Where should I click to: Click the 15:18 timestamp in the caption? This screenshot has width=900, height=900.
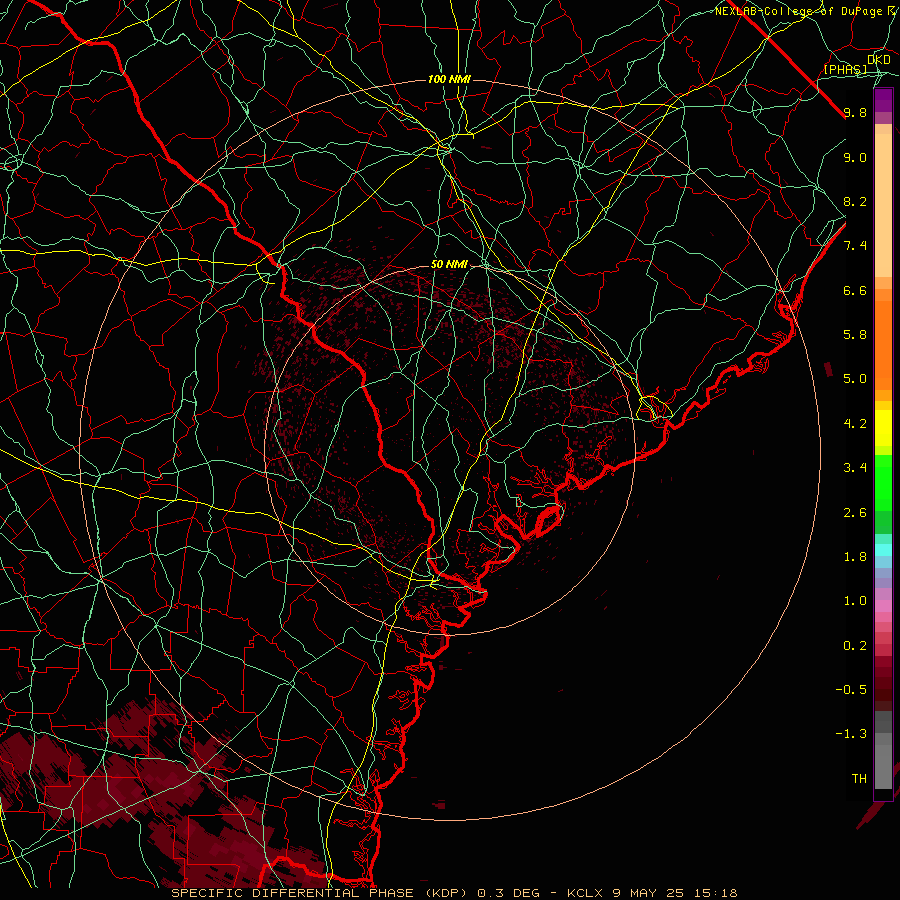tap(715, 893)
